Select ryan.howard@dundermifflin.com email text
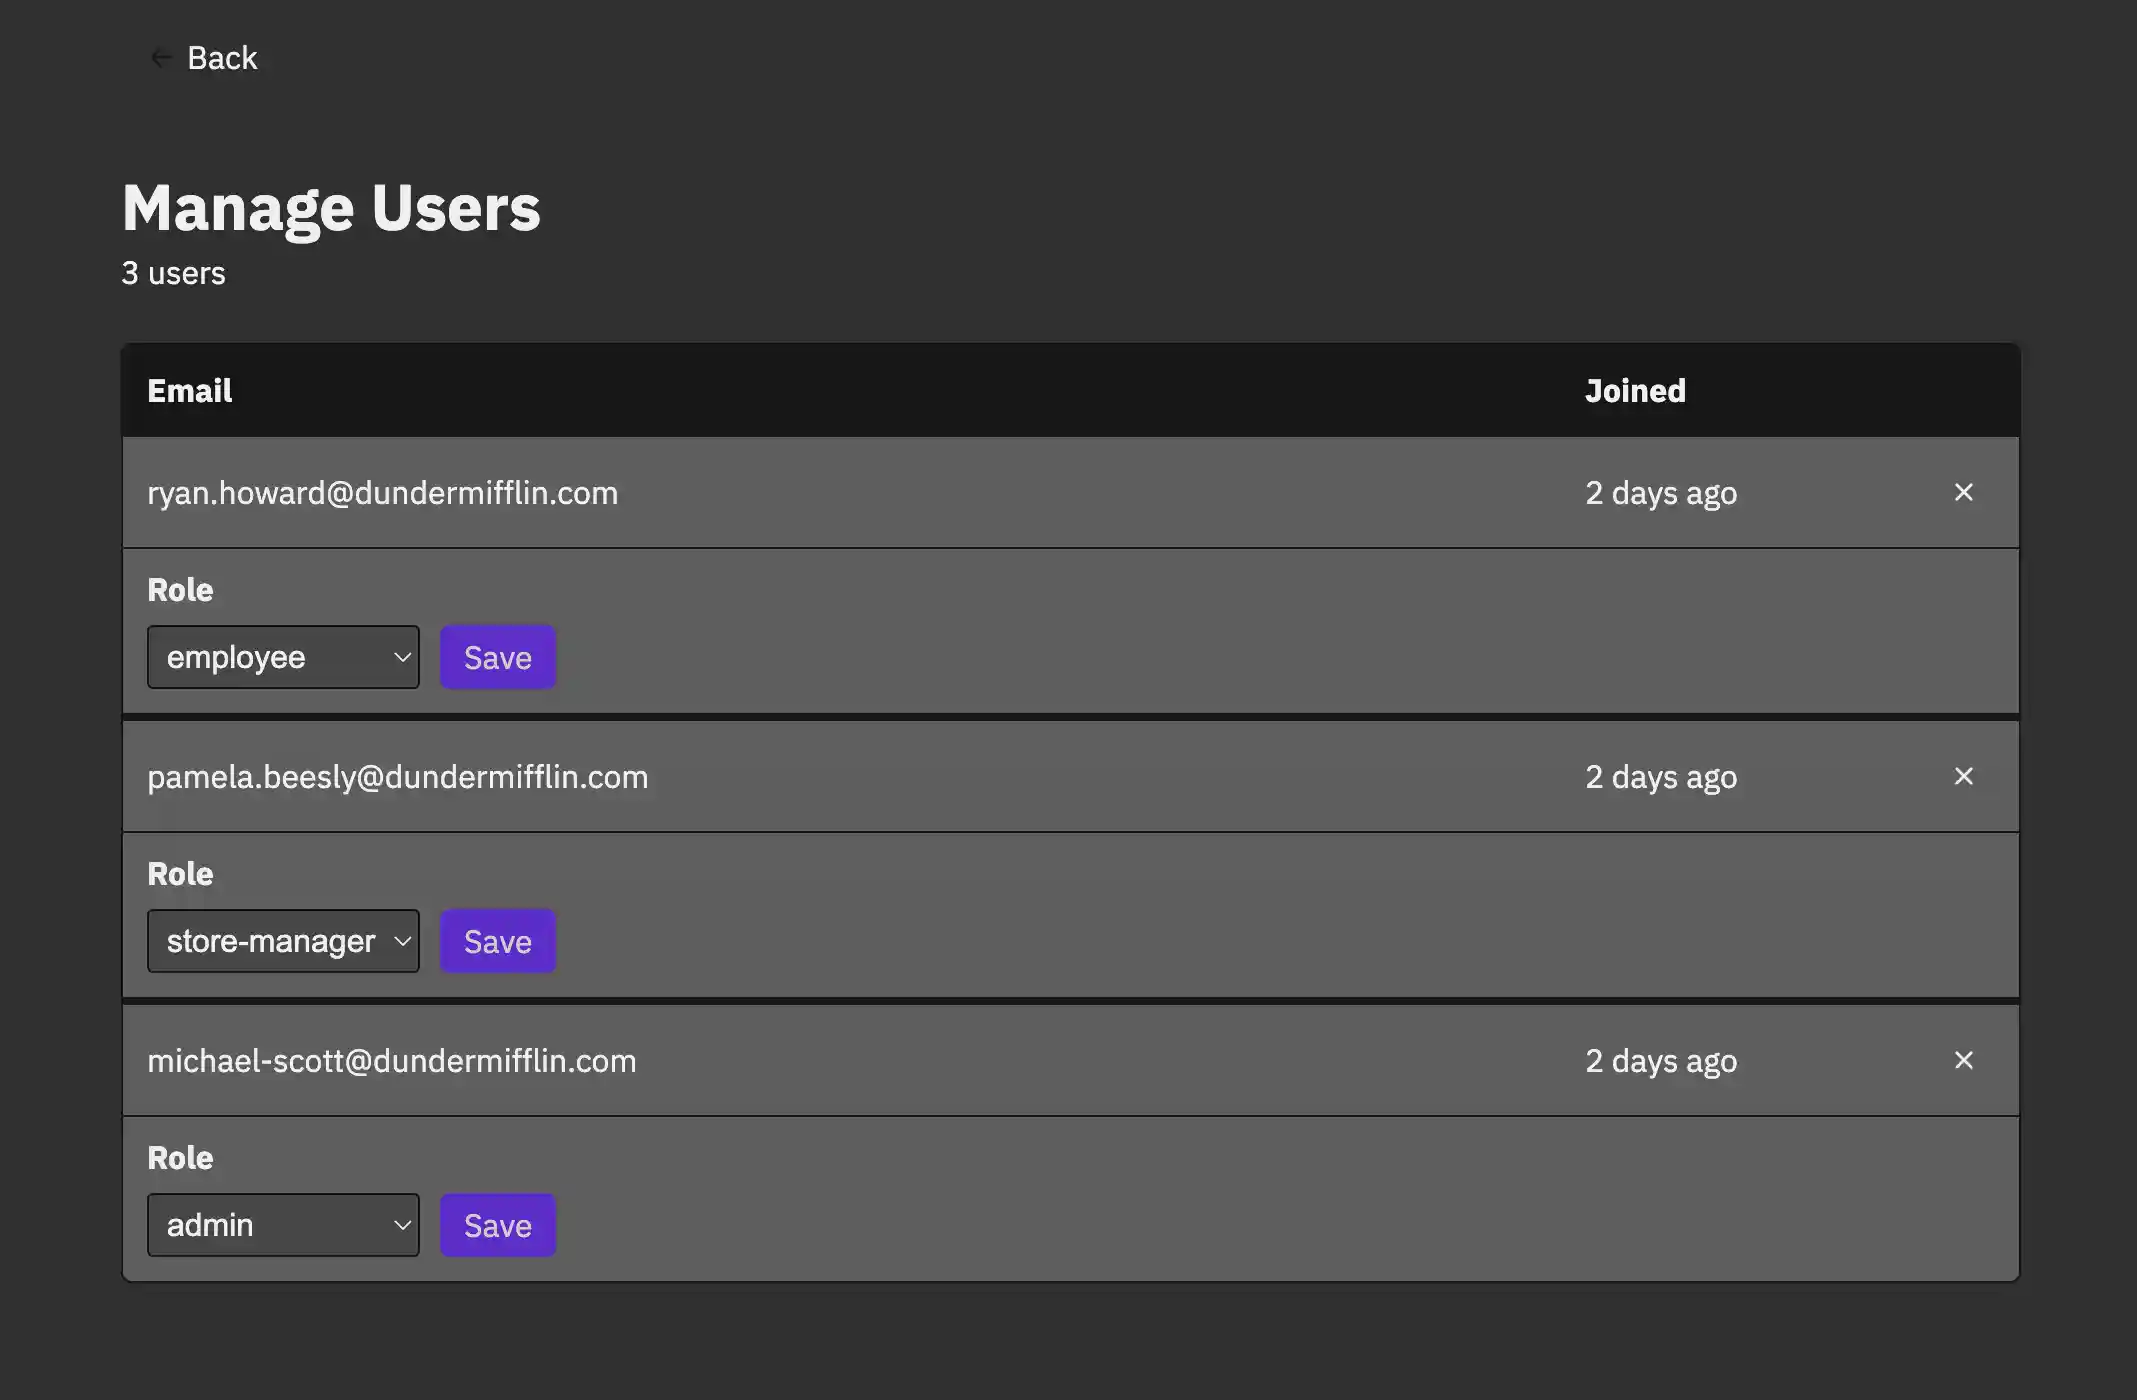Viewport: 2137px width, 1400px height. click(x=382, y=493)
